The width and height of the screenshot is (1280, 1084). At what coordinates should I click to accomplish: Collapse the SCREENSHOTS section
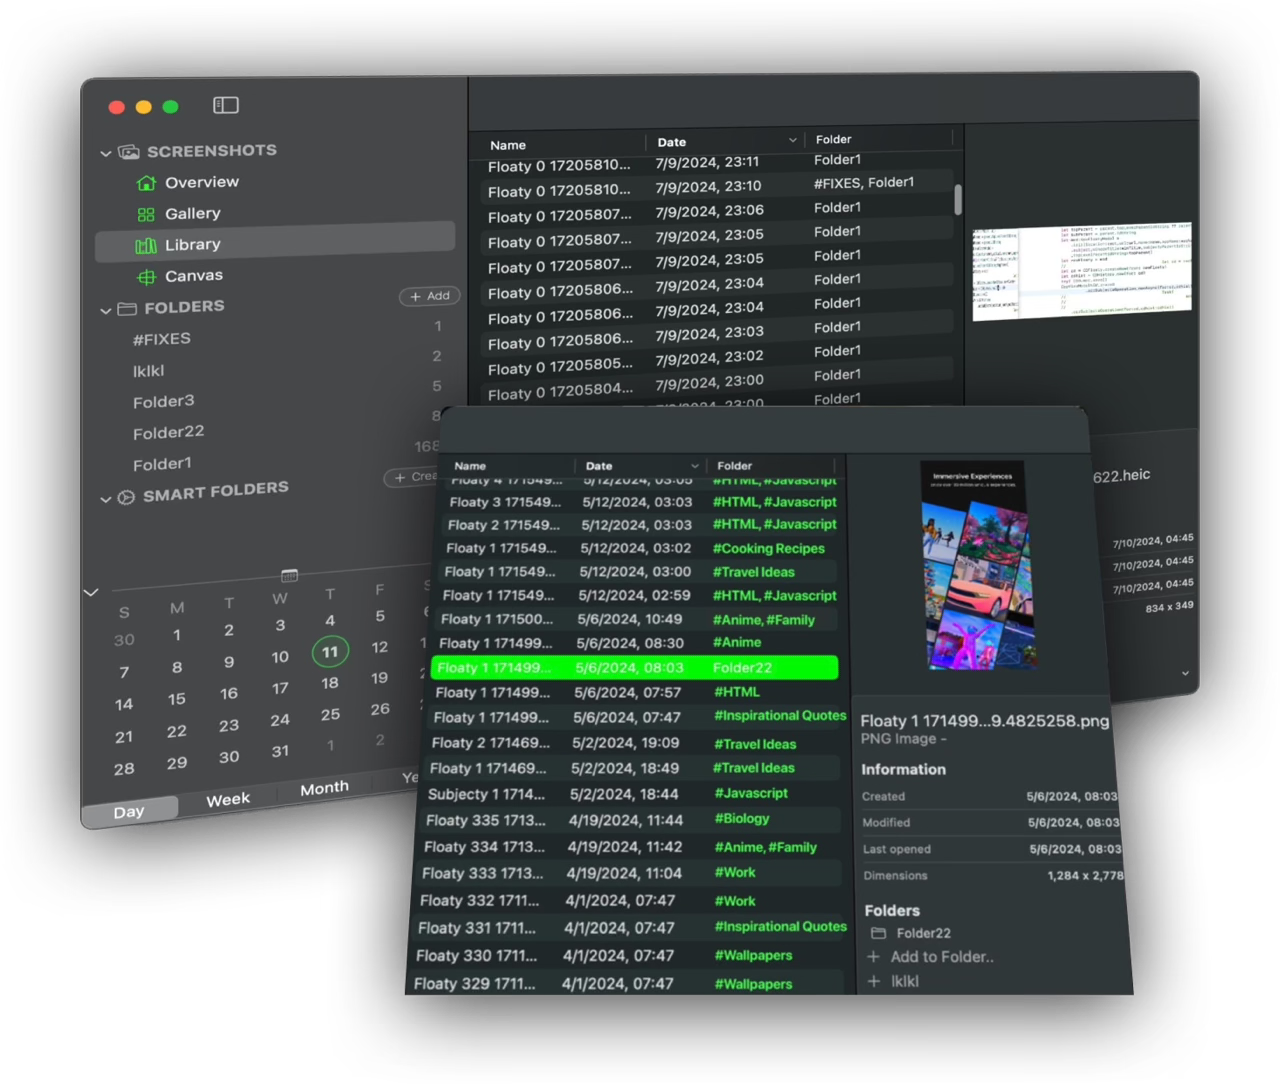[105, 153]
